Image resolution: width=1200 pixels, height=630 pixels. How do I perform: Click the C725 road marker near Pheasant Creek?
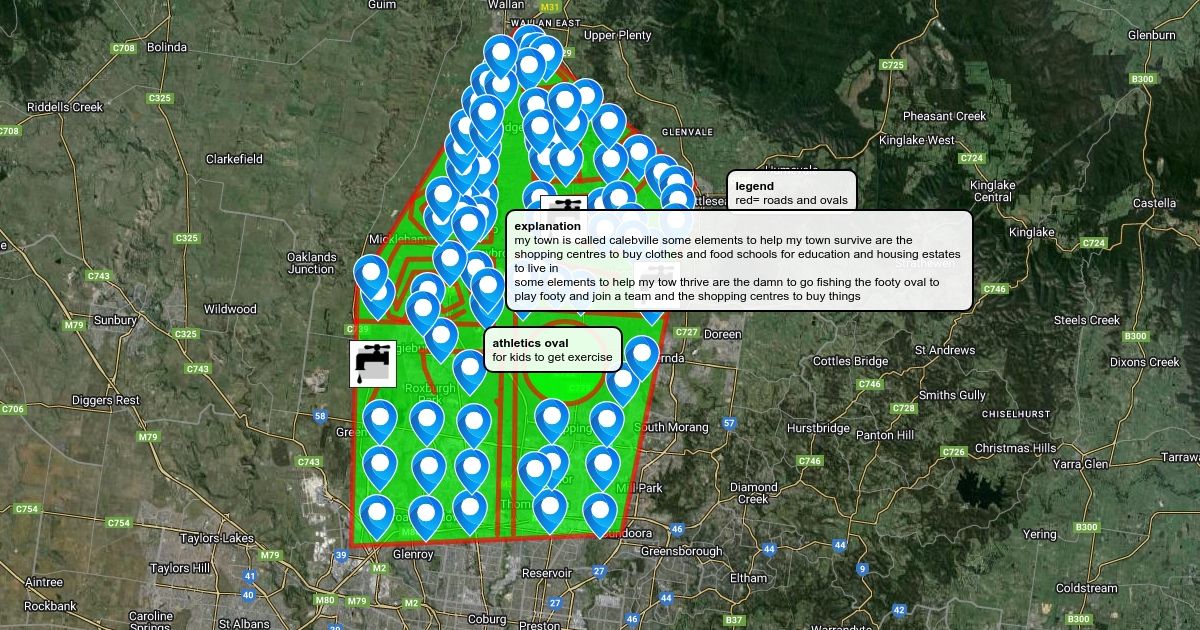pyautogui.click(x=892, y=65)
